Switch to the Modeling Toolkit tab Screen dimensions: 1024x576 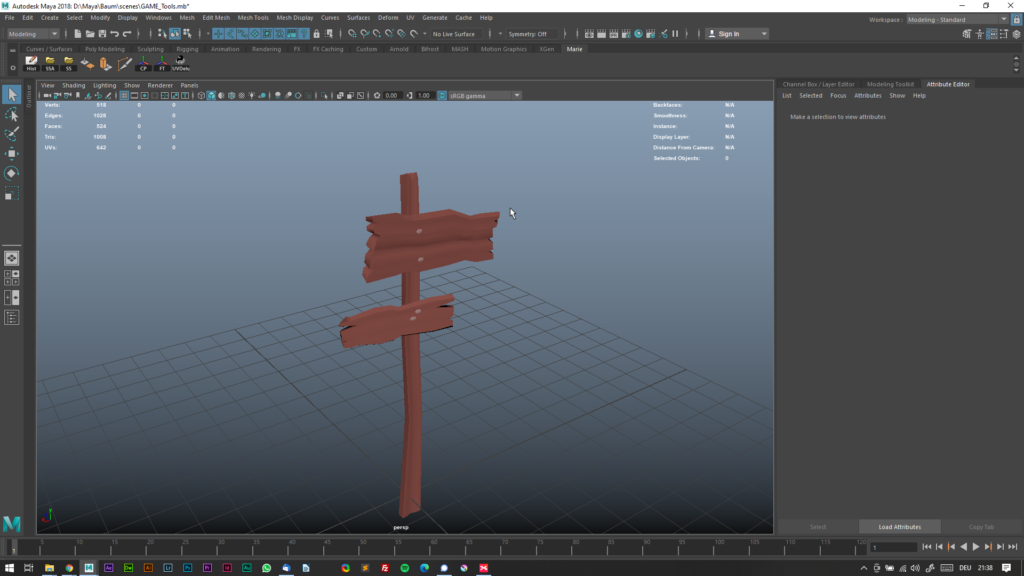point(890,84)
